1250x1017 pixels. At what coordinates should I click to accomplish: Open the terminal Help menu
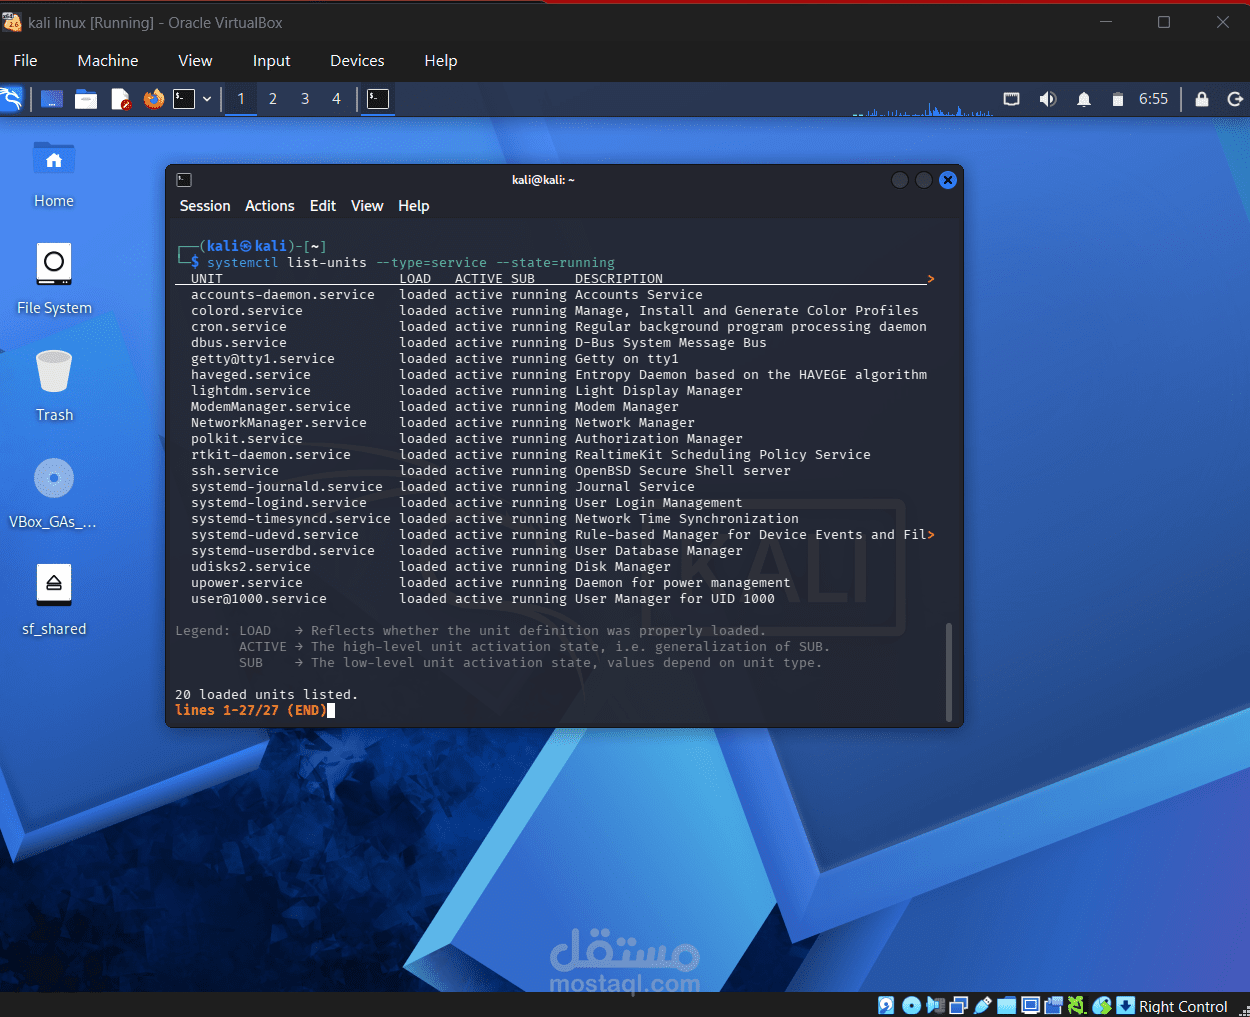pos(414,206)
